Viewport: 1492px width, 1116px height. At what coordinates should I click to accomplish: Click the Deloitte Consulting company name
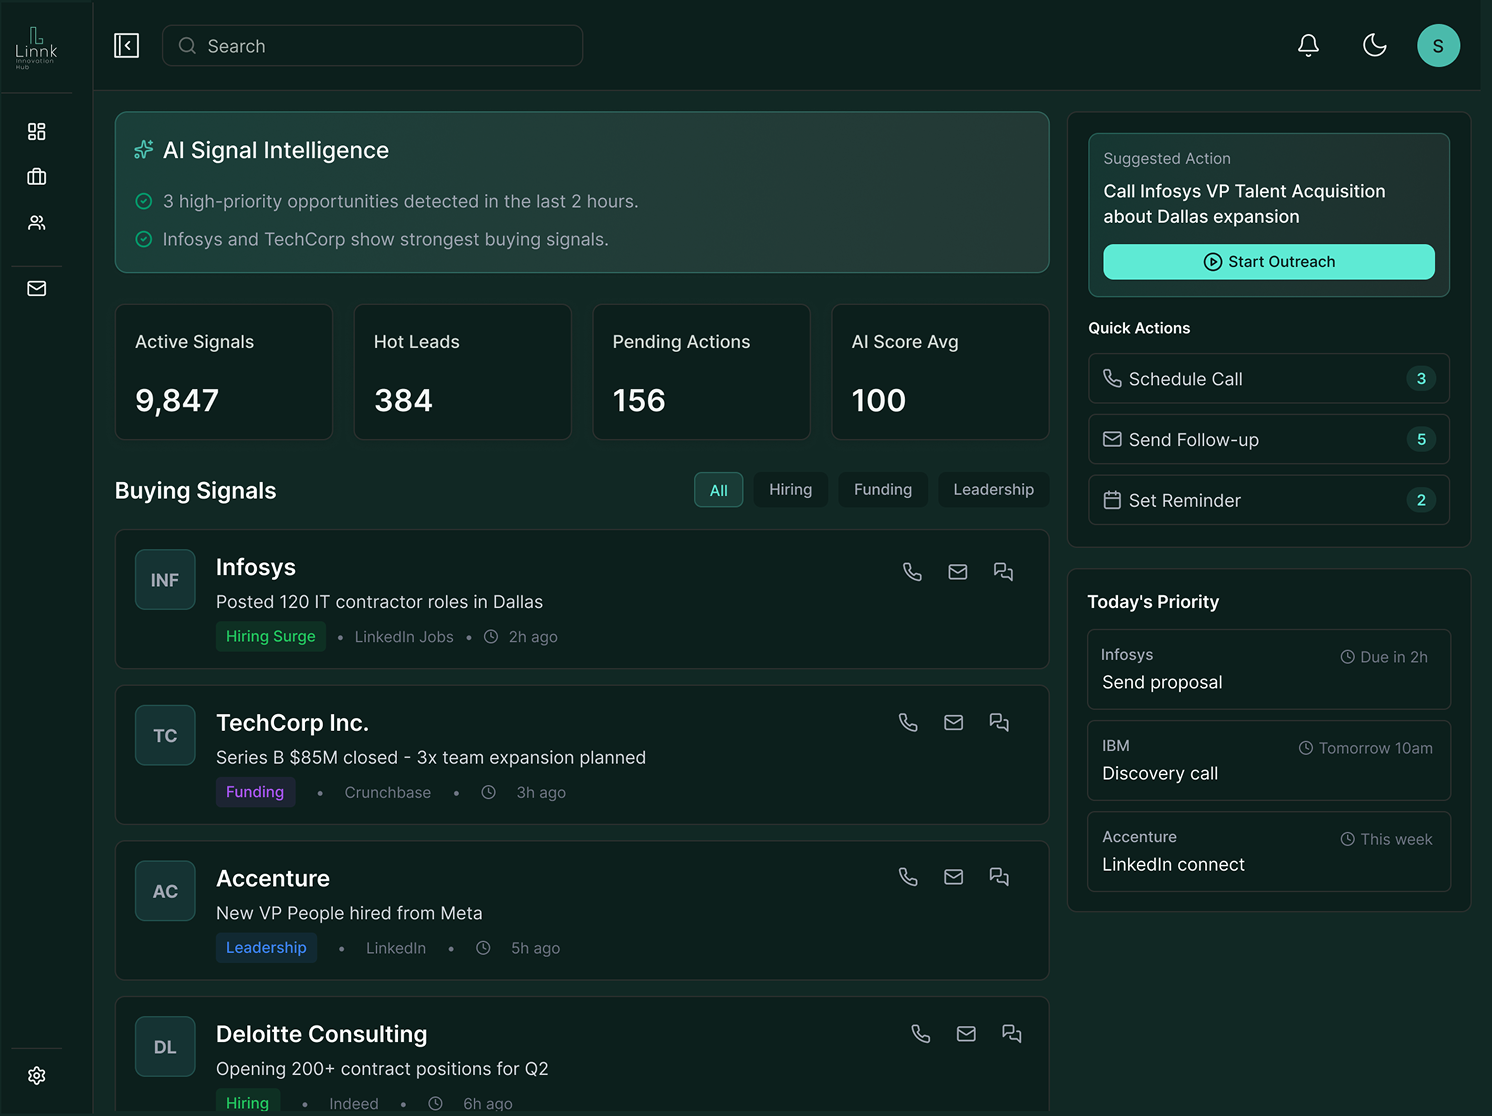coord(322,1034)
